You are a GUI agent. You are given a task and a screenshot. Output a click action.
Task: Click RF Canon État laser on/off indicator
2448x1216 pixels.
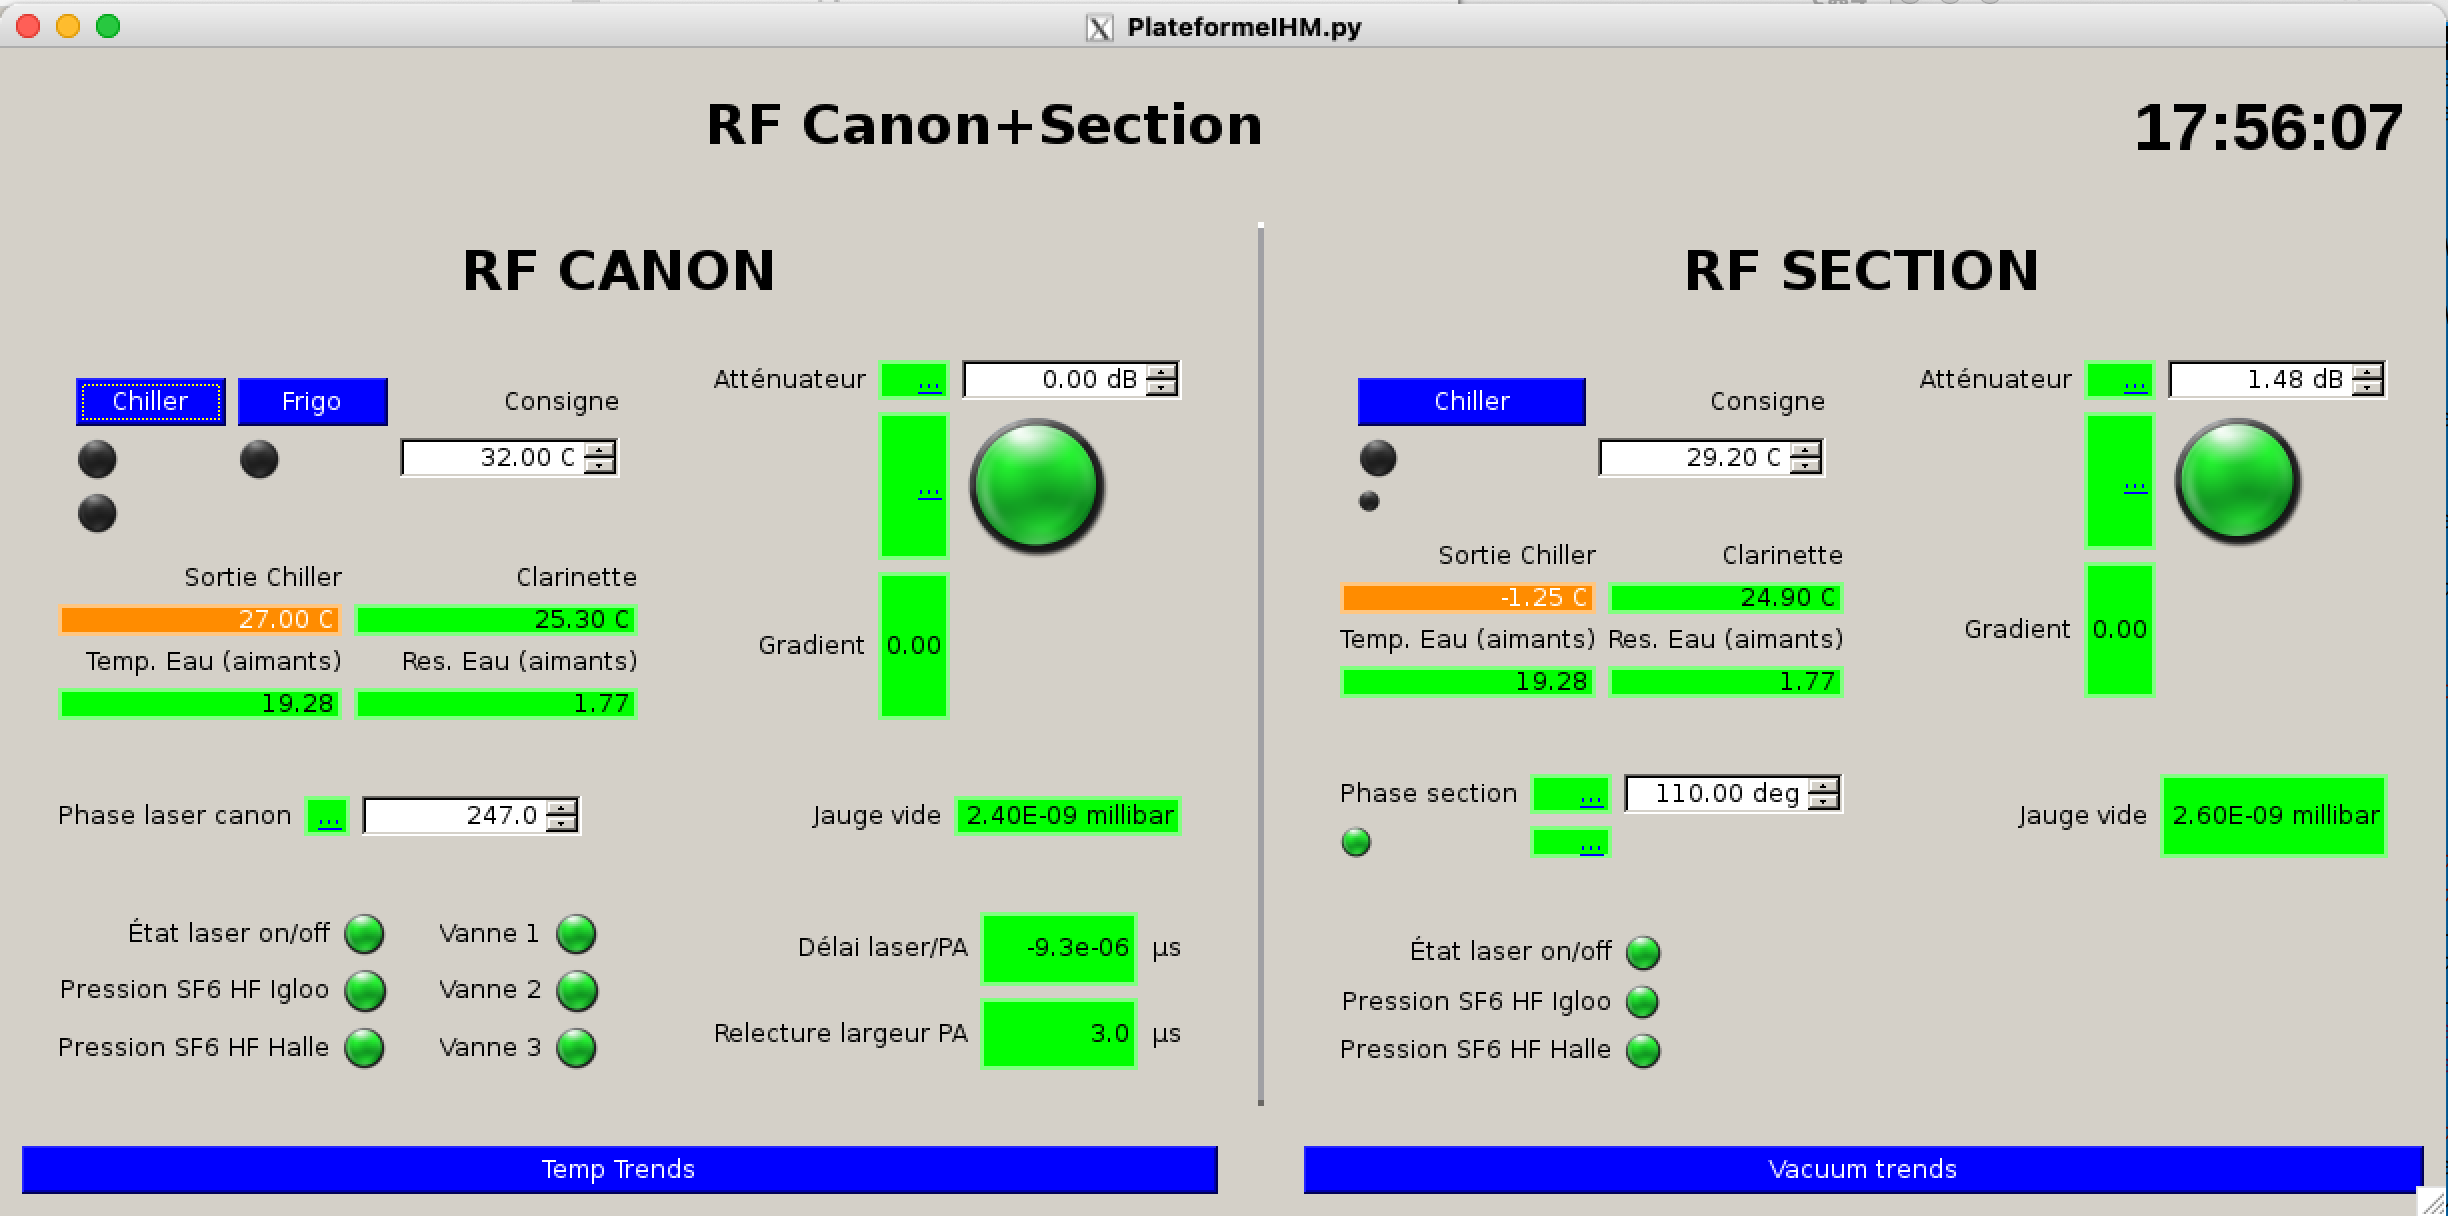coord(364,934)
